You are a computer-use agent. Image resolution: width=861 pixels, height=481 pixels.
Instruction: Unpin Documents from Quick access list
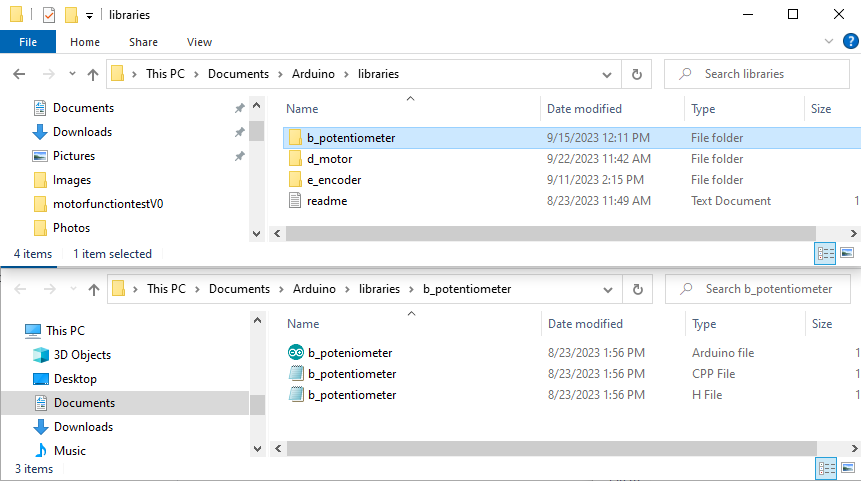click(x=239, y=108)
